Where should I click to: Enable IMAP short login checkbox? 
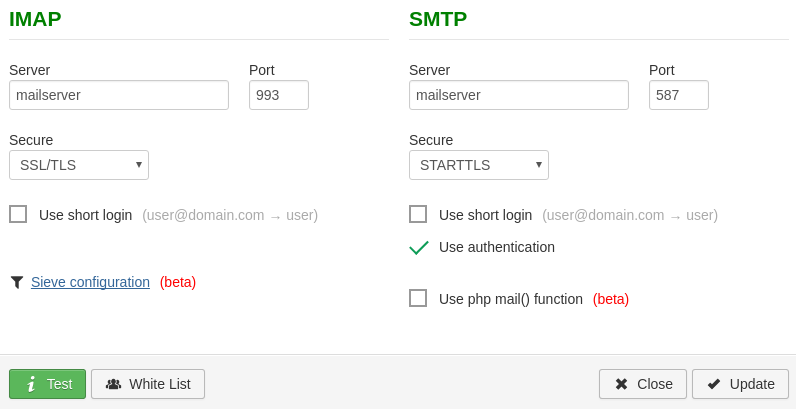click(x=18, y=214)
